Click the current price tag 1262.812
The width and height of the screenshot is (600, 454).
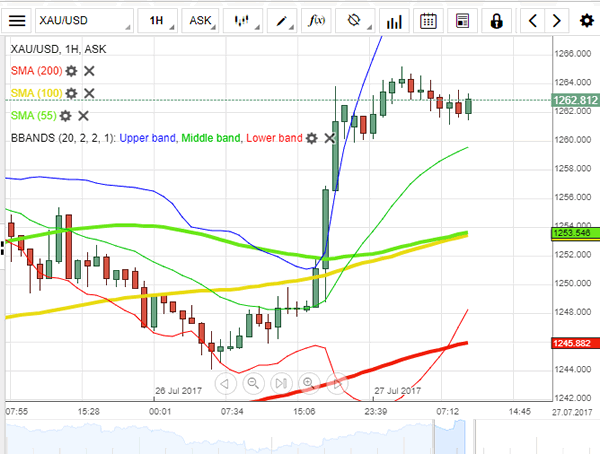pos(576,100)
